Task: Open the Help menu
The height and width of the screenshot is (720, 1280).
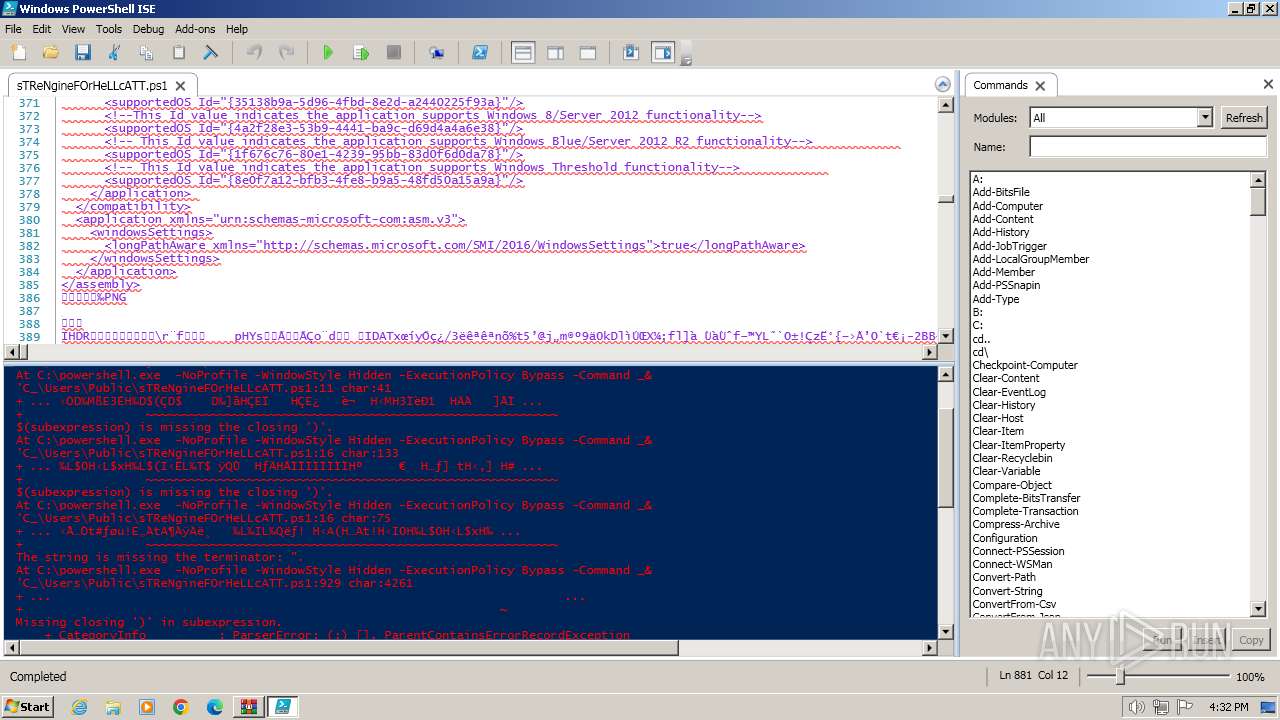Action: coord(237,29)
